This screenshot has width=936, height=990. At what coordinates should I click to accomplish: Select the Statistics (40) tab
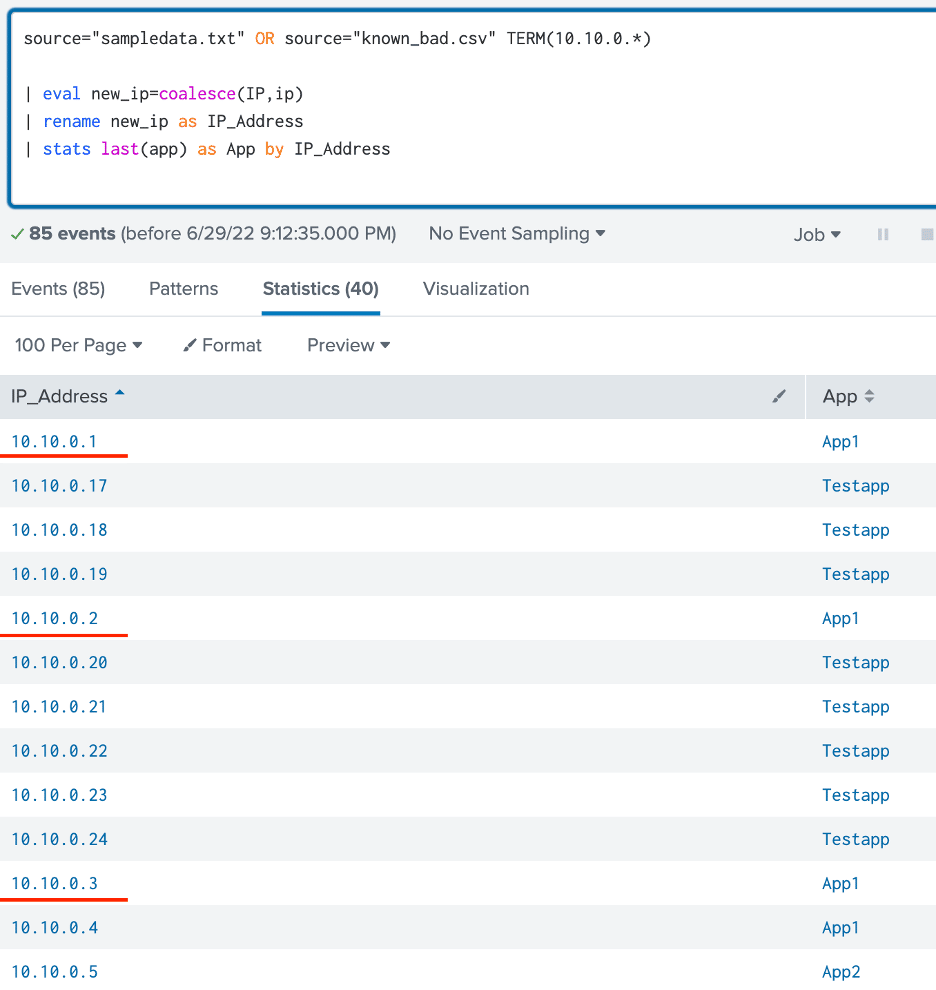coord(320,289)
